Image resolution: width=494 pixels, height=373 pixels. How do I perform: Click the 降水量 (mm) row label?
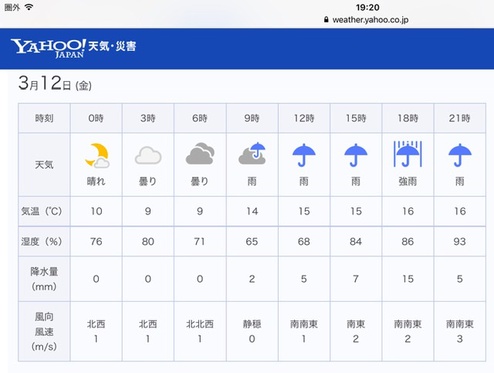(x=44, y=279)
